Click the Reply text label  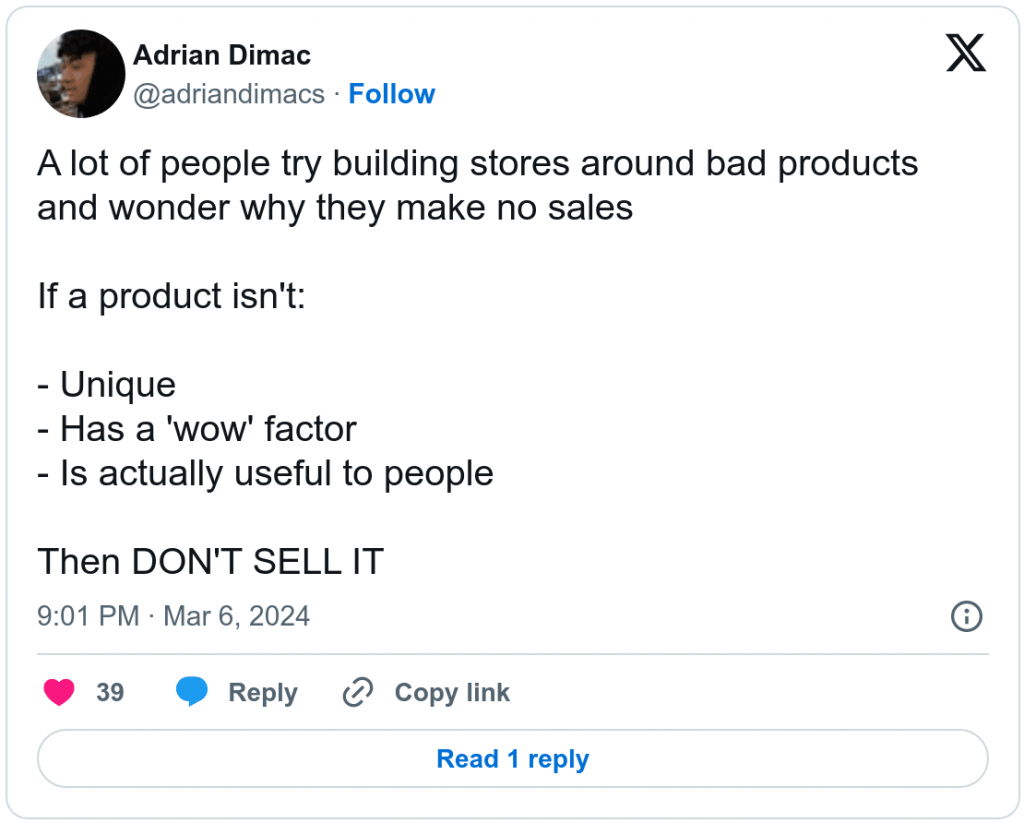click(262, 692)
